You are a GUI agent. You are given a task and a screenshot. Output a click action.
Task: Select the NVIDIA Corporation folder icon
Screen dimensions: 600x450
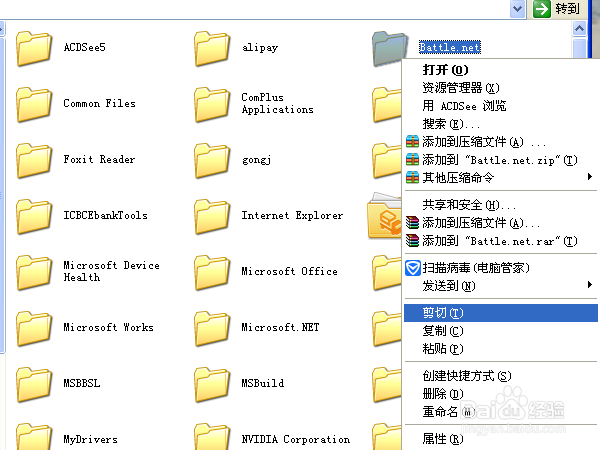(212, 436)
